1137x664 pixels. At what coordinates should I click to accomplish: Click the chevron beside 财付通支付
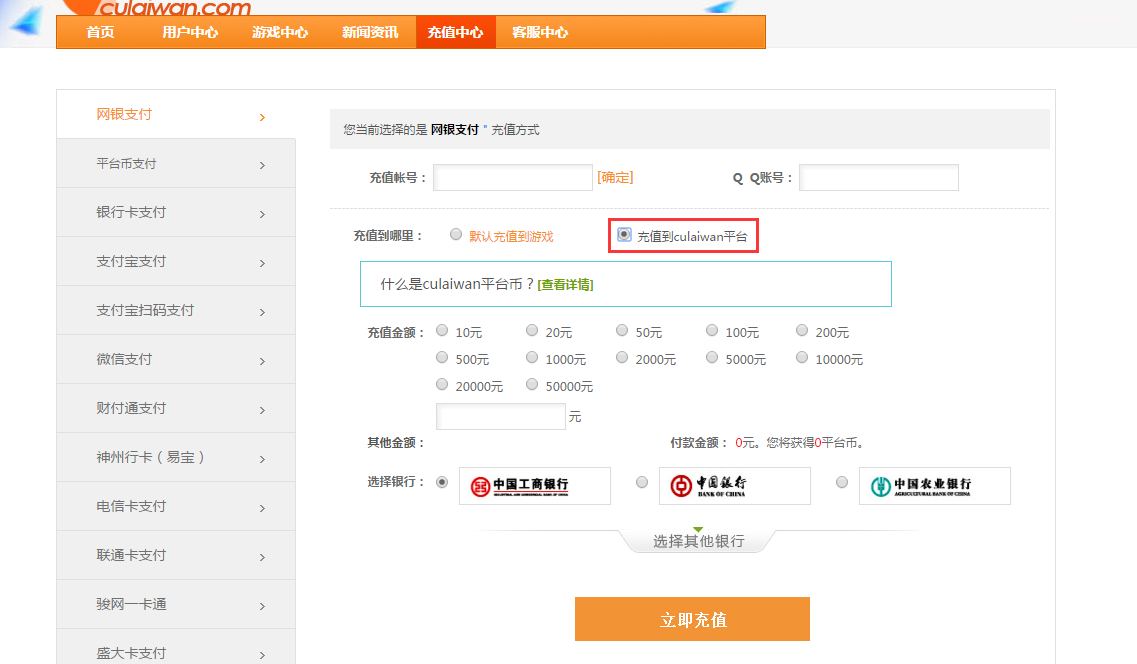point(262,410)
